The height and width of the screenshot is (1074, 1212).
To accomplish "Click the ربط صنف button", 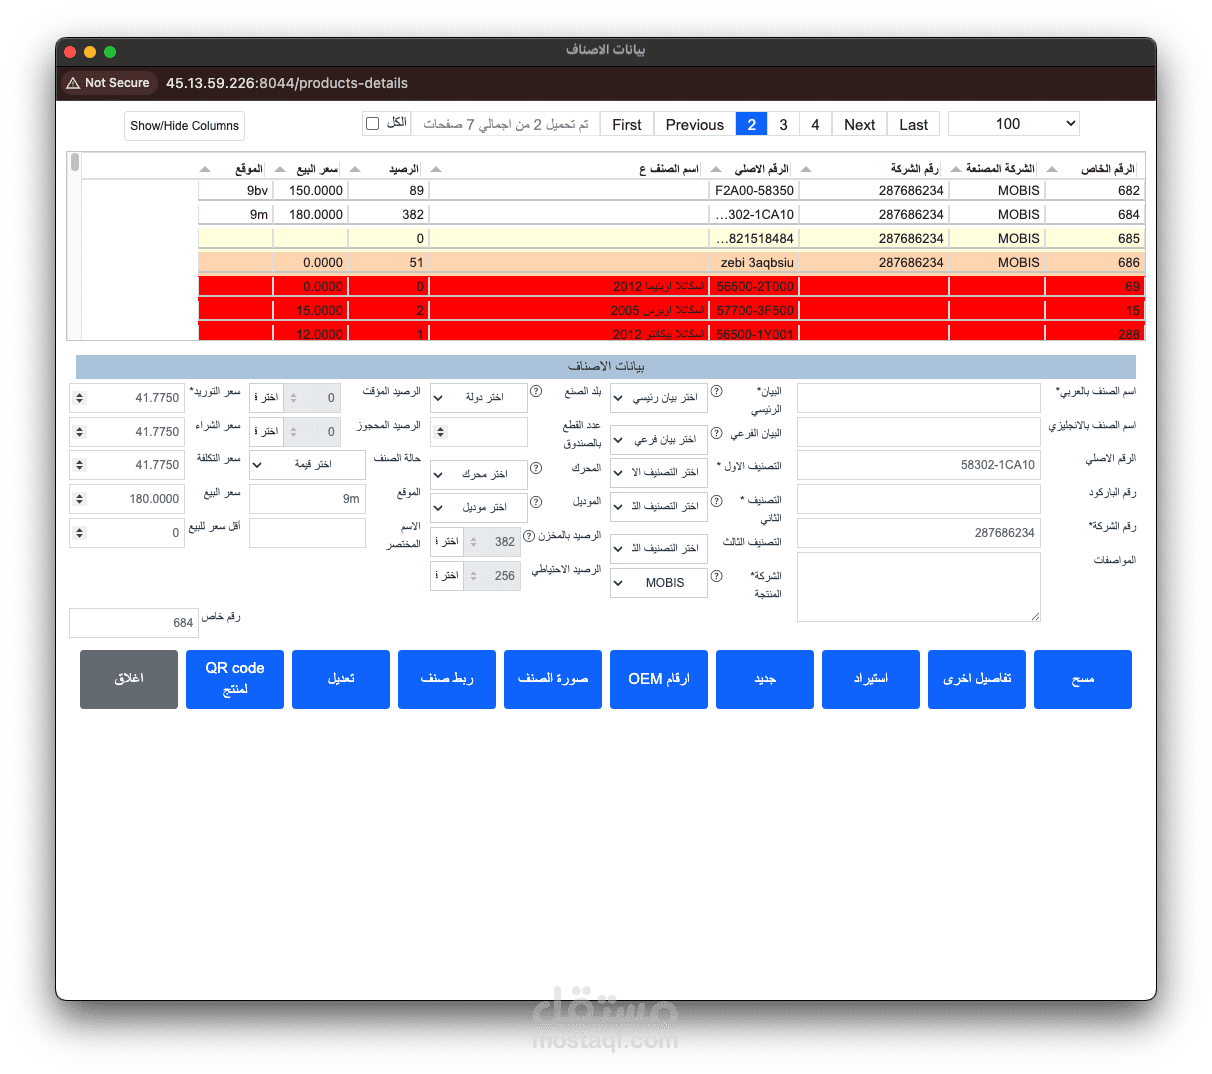I will 447,679.
